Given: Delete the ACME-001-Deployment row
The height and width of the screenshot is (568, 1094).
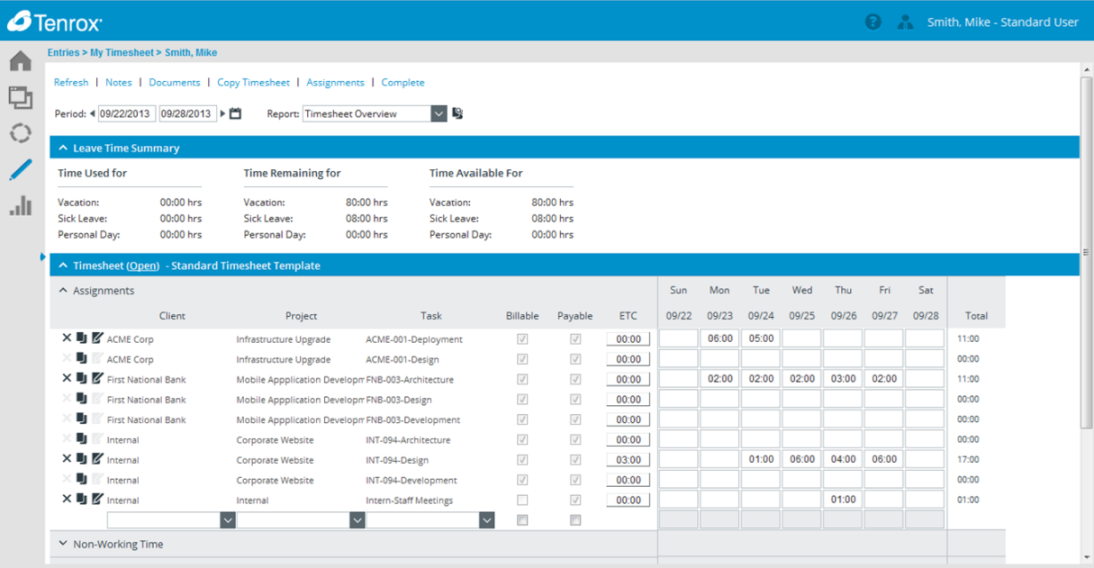Looking at the screenshot, I should 66,338.
